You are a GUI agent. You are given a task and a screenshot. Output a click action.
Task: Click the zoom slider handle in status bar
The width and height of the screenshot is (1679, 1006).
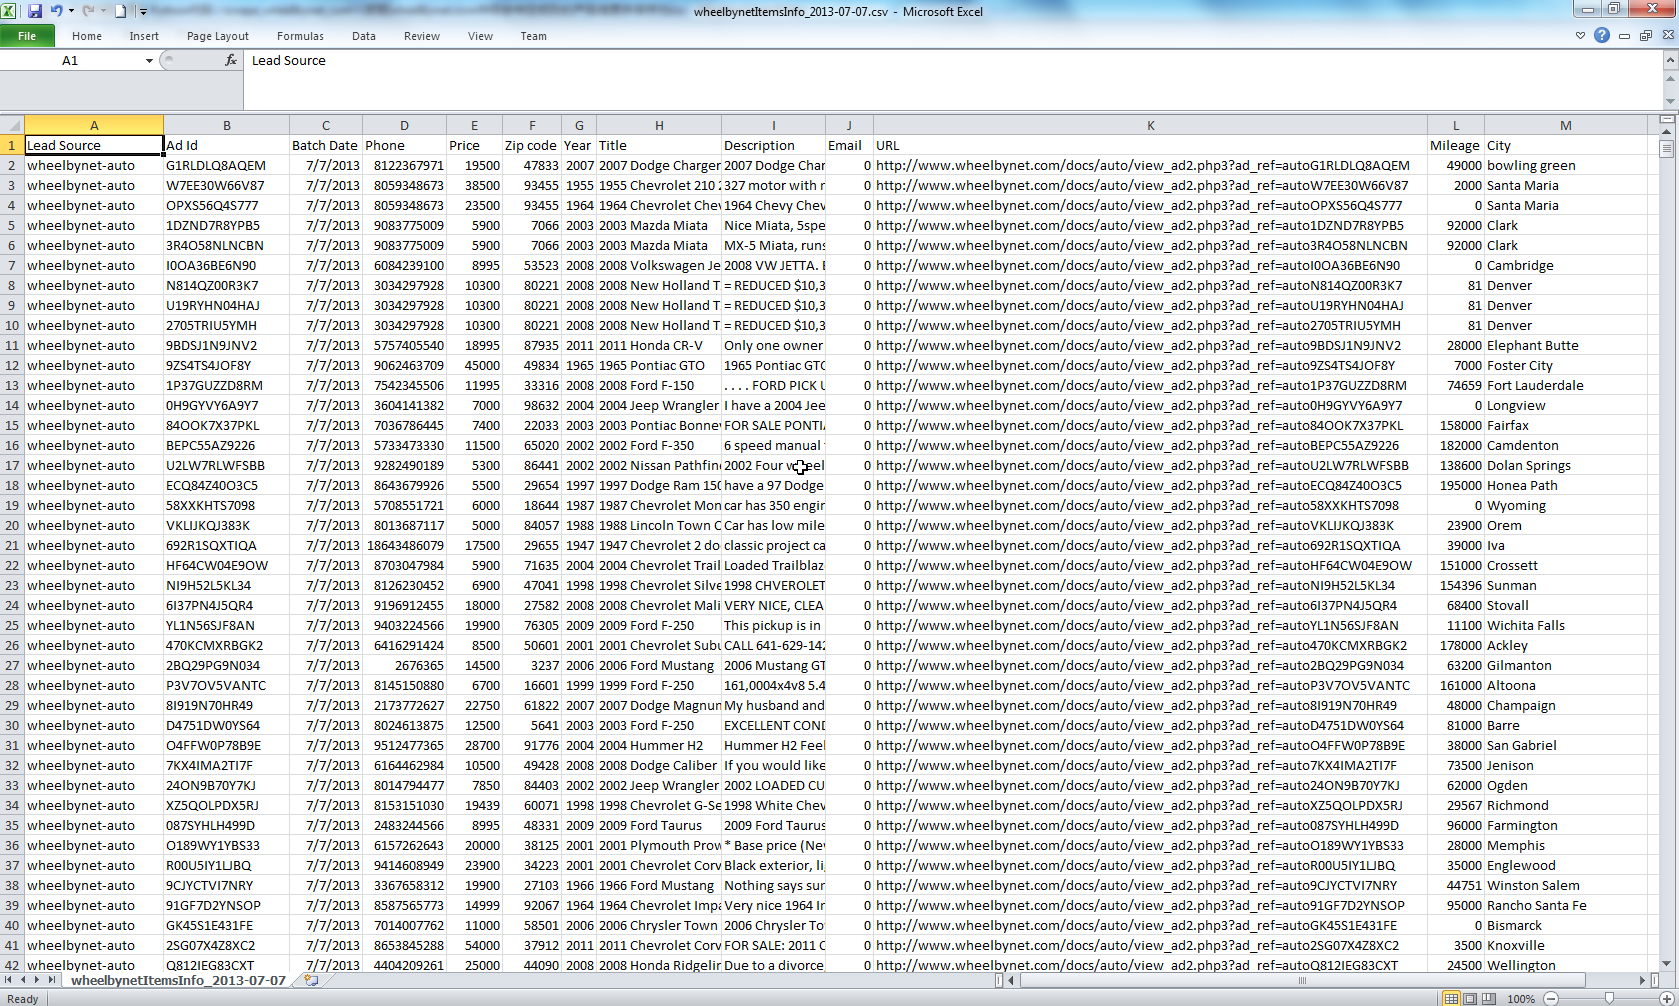1609,998
